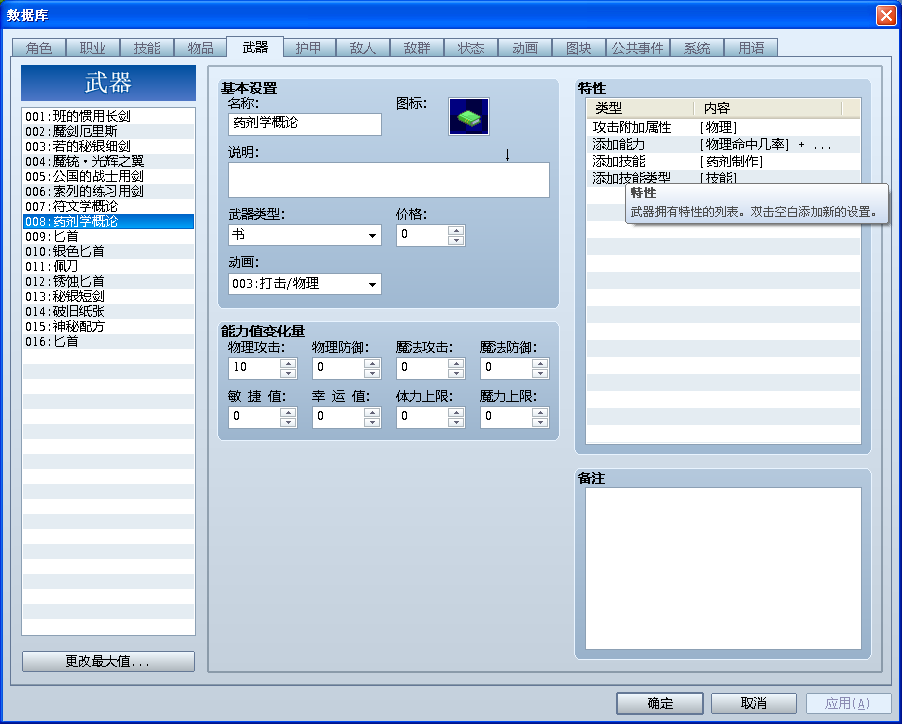Open the 护甲 tab

(309, 48)
